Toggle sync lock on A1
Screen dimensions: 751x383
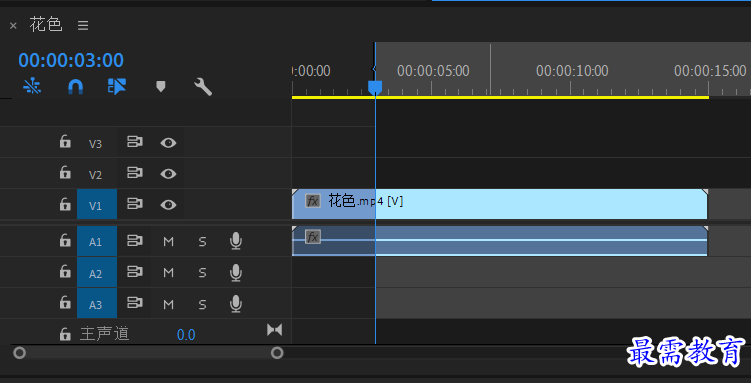pos(135,240)
